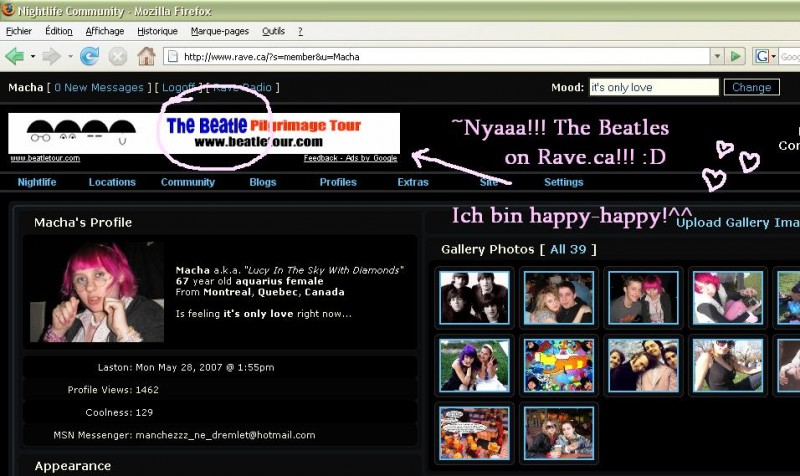Open the Marque-pages menu
The width and height of the screenshot is (800, 476).
(x=219, y=31)
